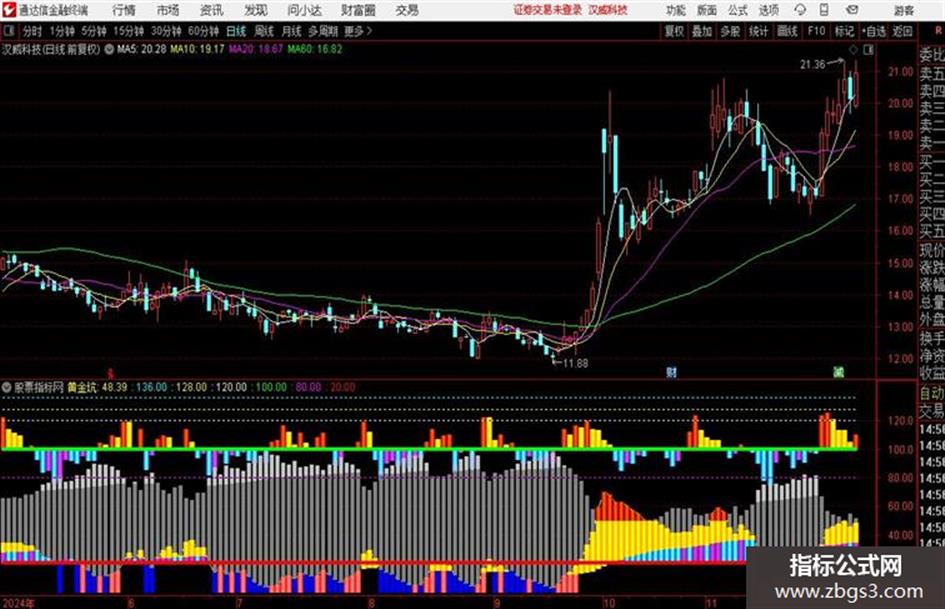This screenshot has width=945, height=609.
Task: Select the 月线 monthly chart tab
Action: (x=292, y=31)
